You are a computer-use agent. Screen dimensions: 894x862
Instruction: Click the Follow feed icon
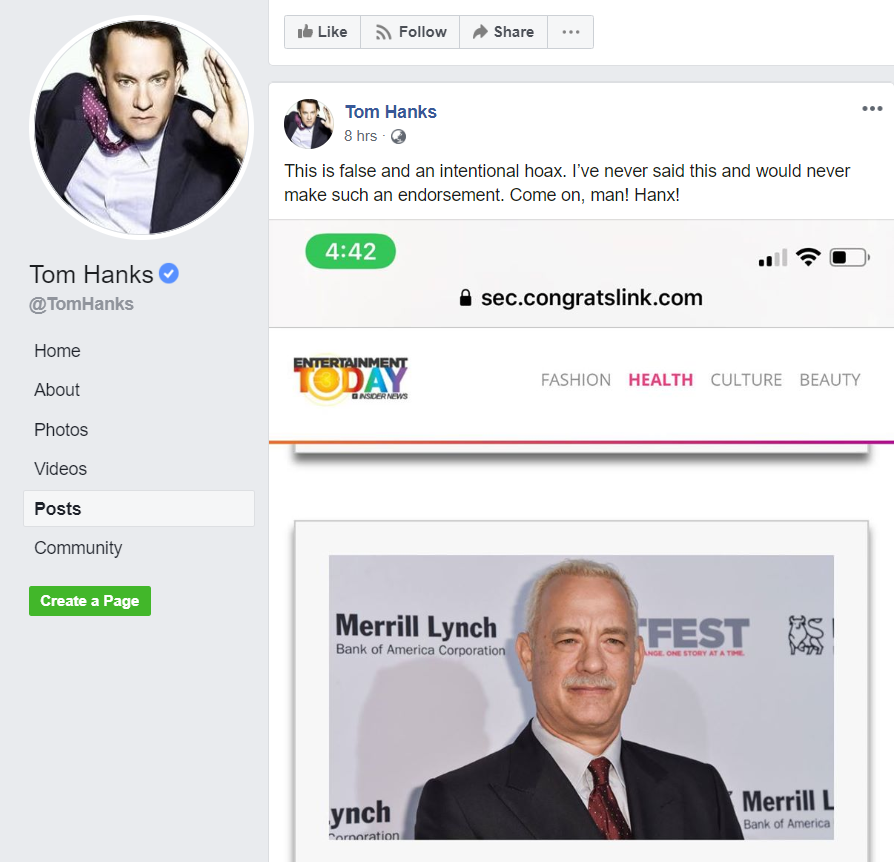383,31
